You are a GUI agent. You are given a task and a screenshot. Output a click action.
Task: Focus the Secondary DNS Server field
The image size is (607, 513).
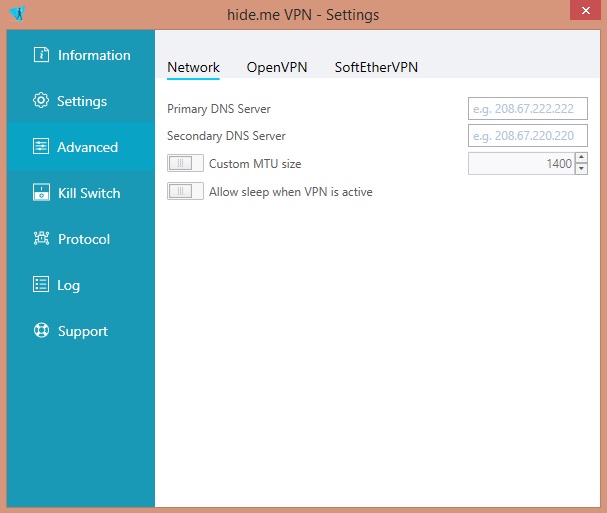pyautogui.click(x=528, y=136)
